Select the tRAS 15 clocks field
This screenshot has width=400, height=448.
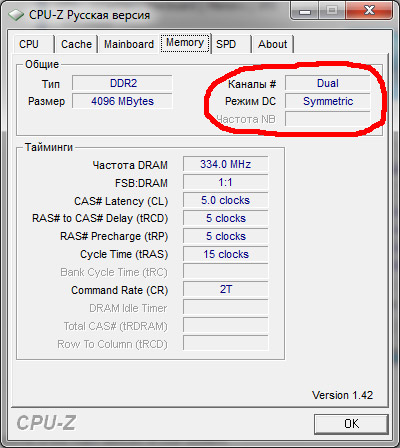pos(225,254)
